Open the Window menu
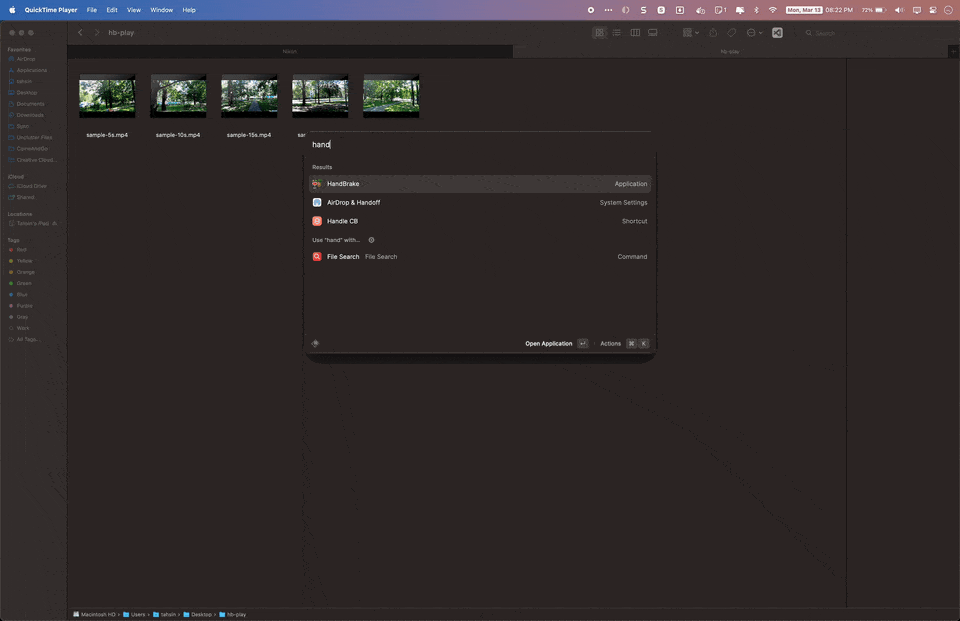This screenshot has height=621, width=960. [162, 10]
